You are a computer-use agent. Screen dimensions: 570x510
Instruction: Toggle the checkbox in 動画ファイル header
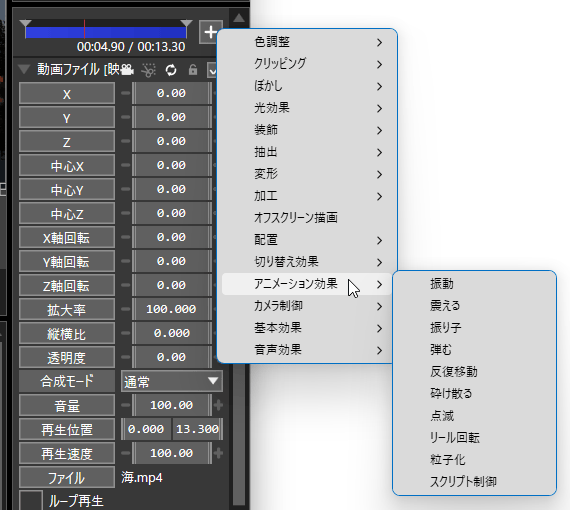pos(212,70)
